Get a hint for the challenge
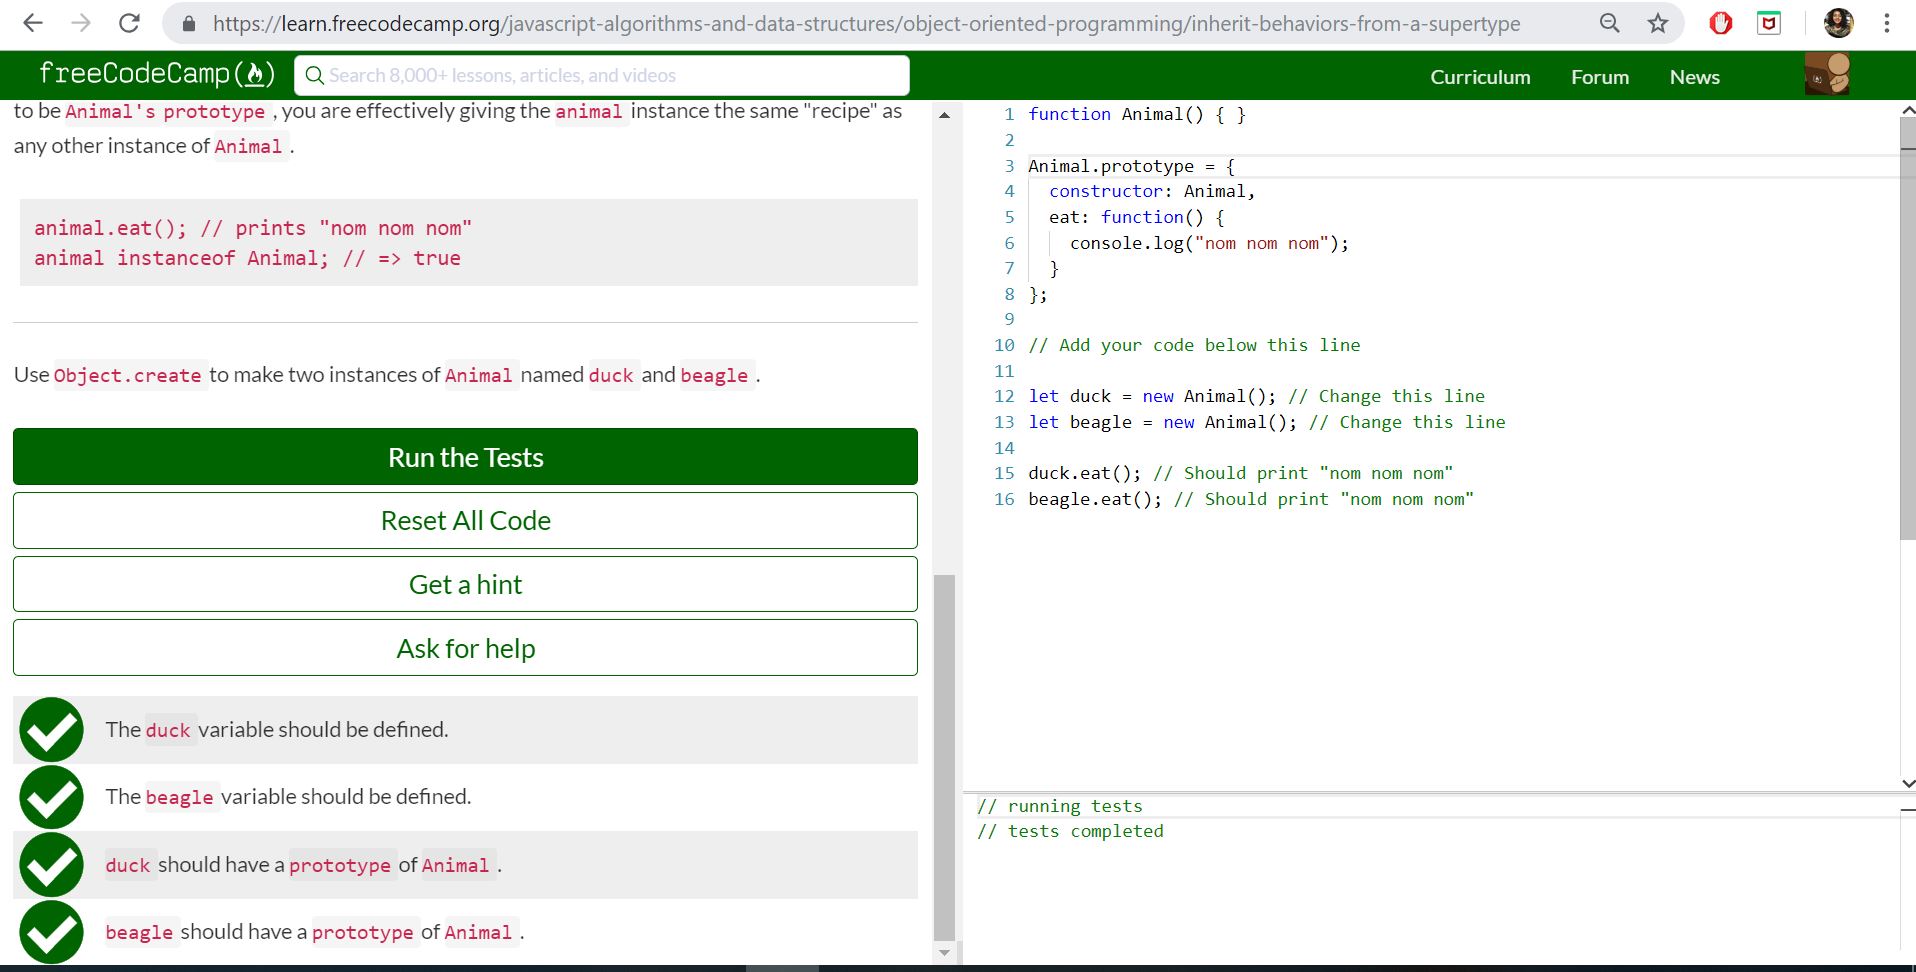Screen dimensions: 1916x972 click(x=464, y=584)
